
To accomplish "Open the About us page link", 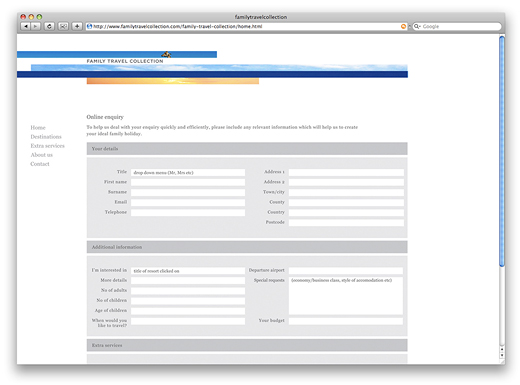I will click(x=42, y=155).
